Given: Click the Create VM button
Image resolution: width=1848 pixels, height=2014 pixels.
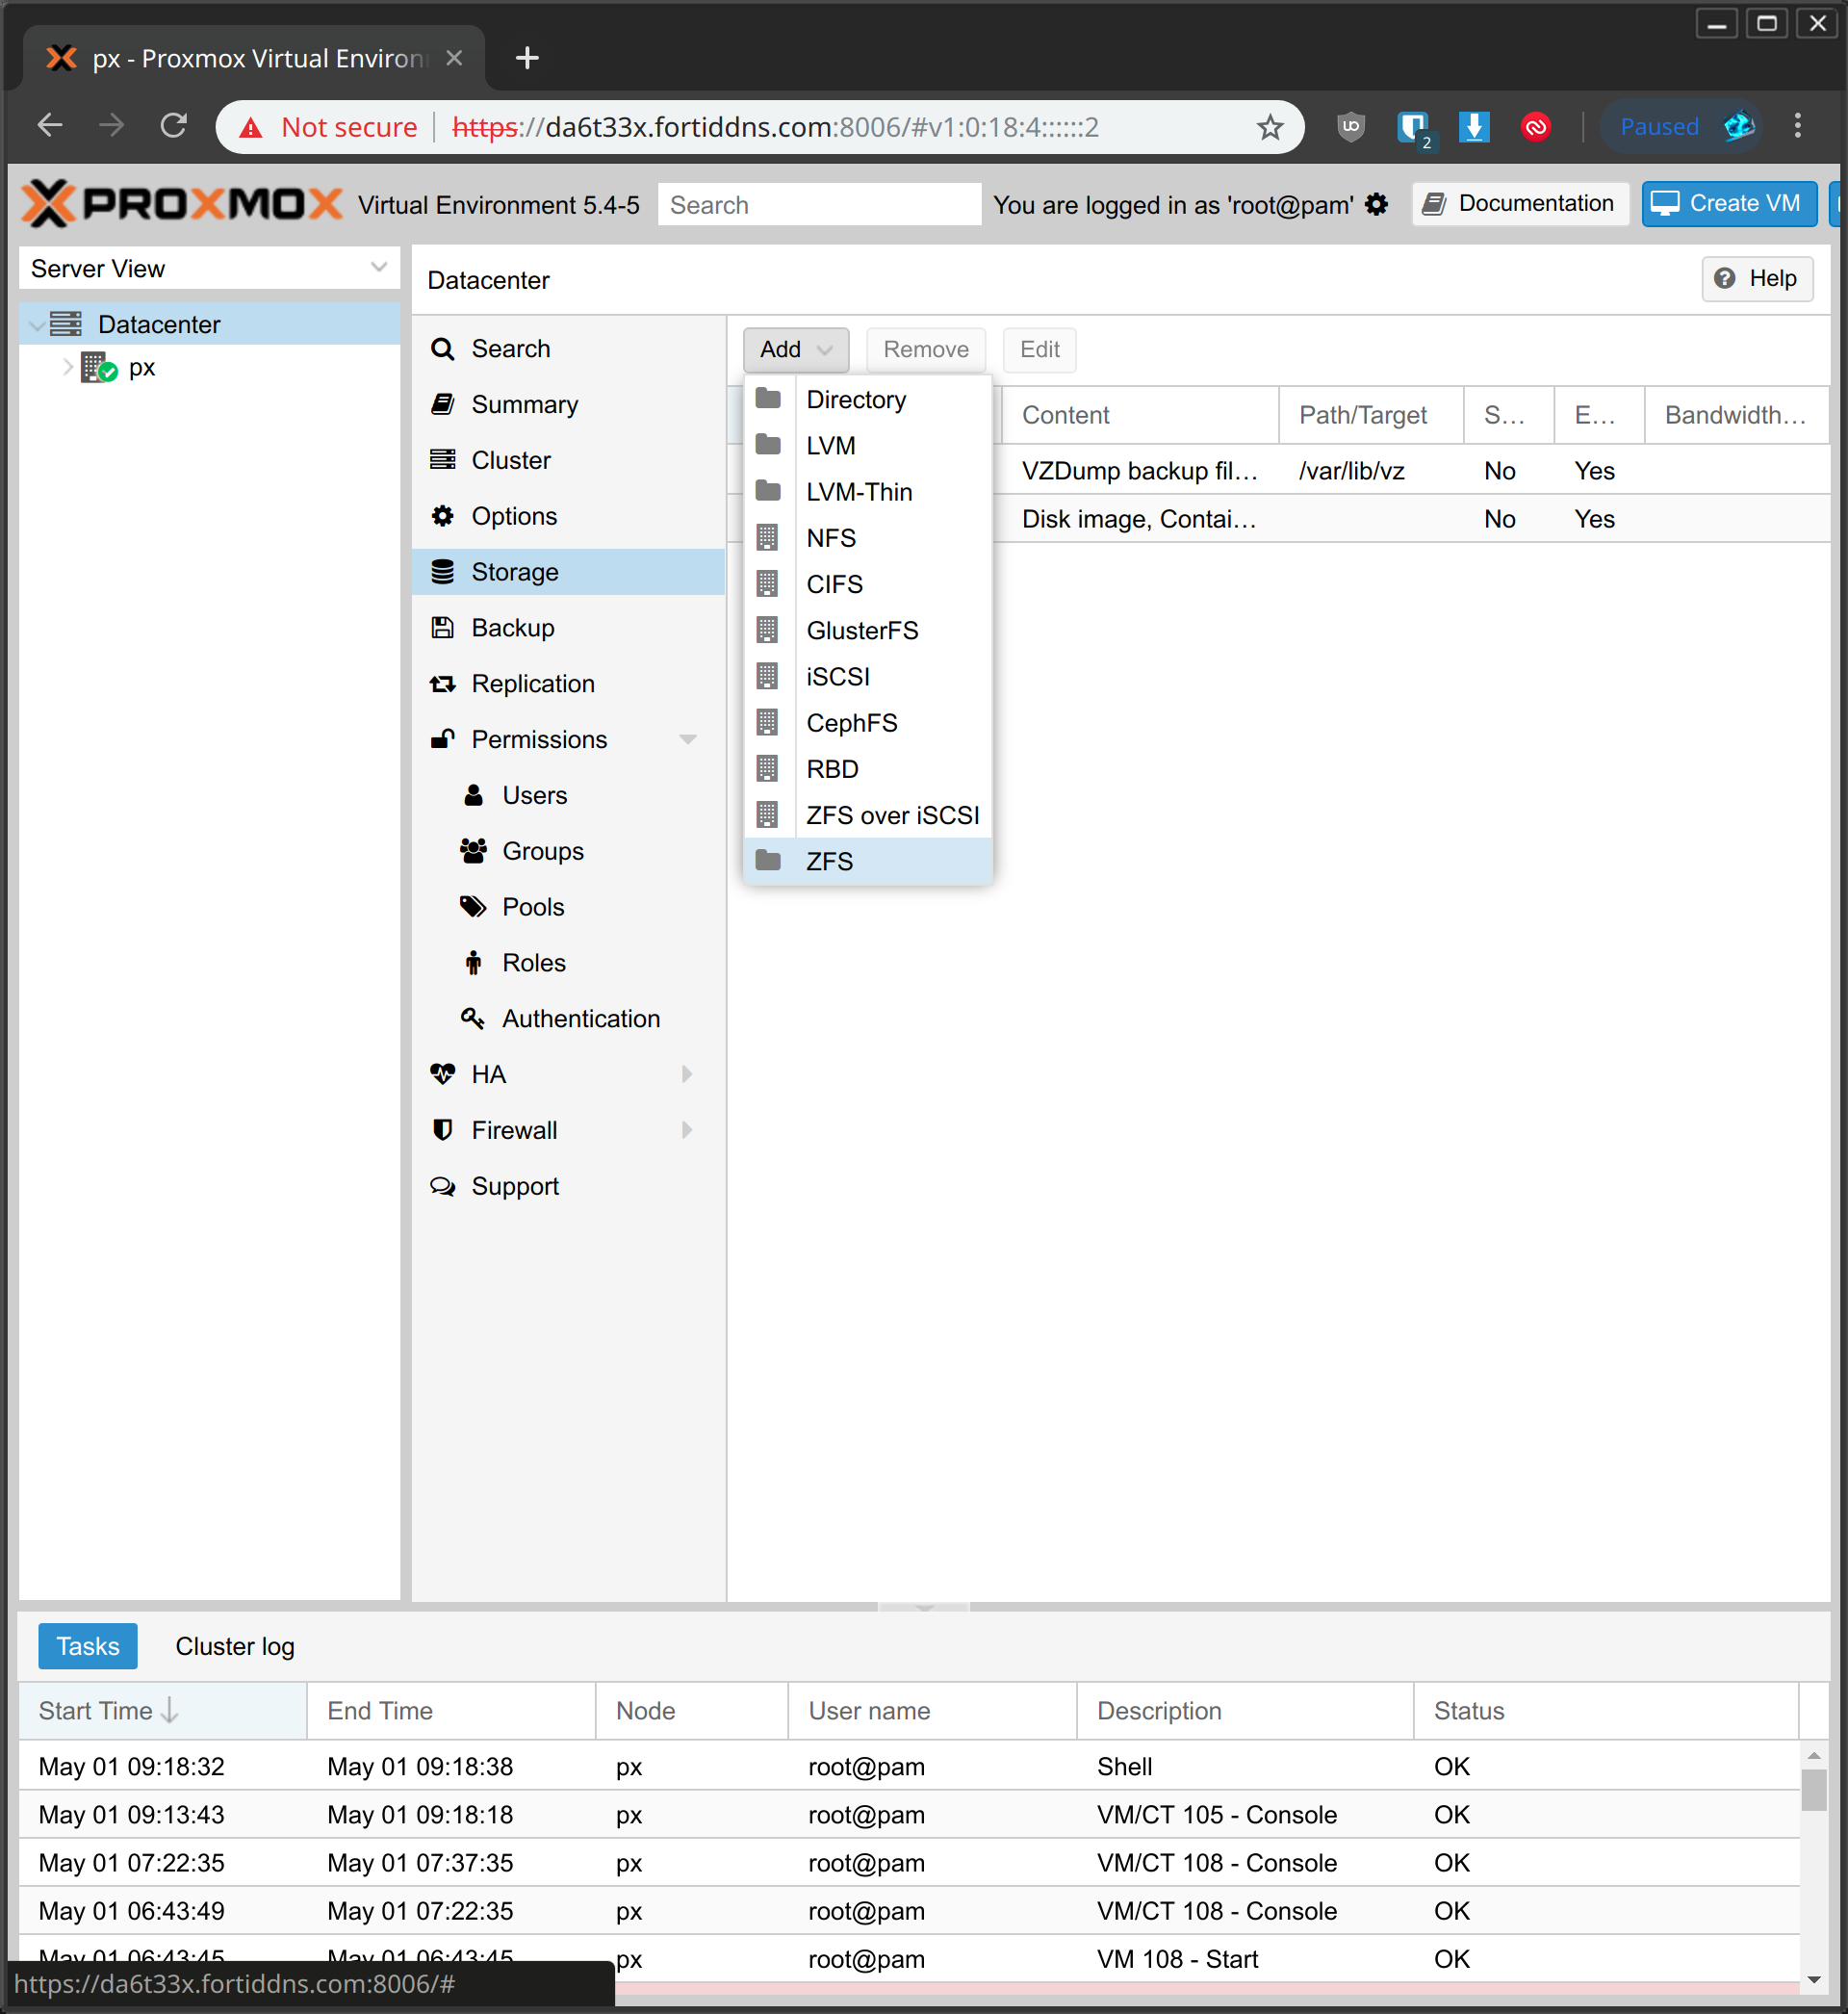Looking at the screenshot, I should 1729,204.
